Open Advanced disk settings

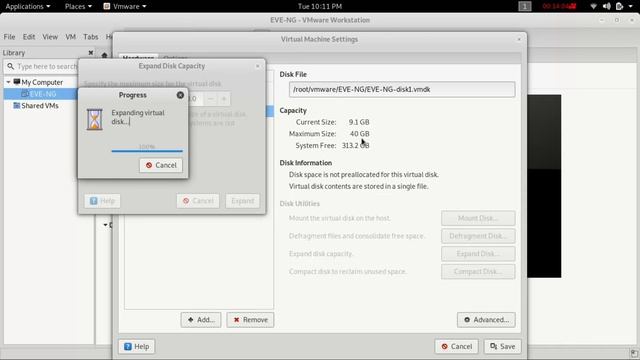point(486,320)
